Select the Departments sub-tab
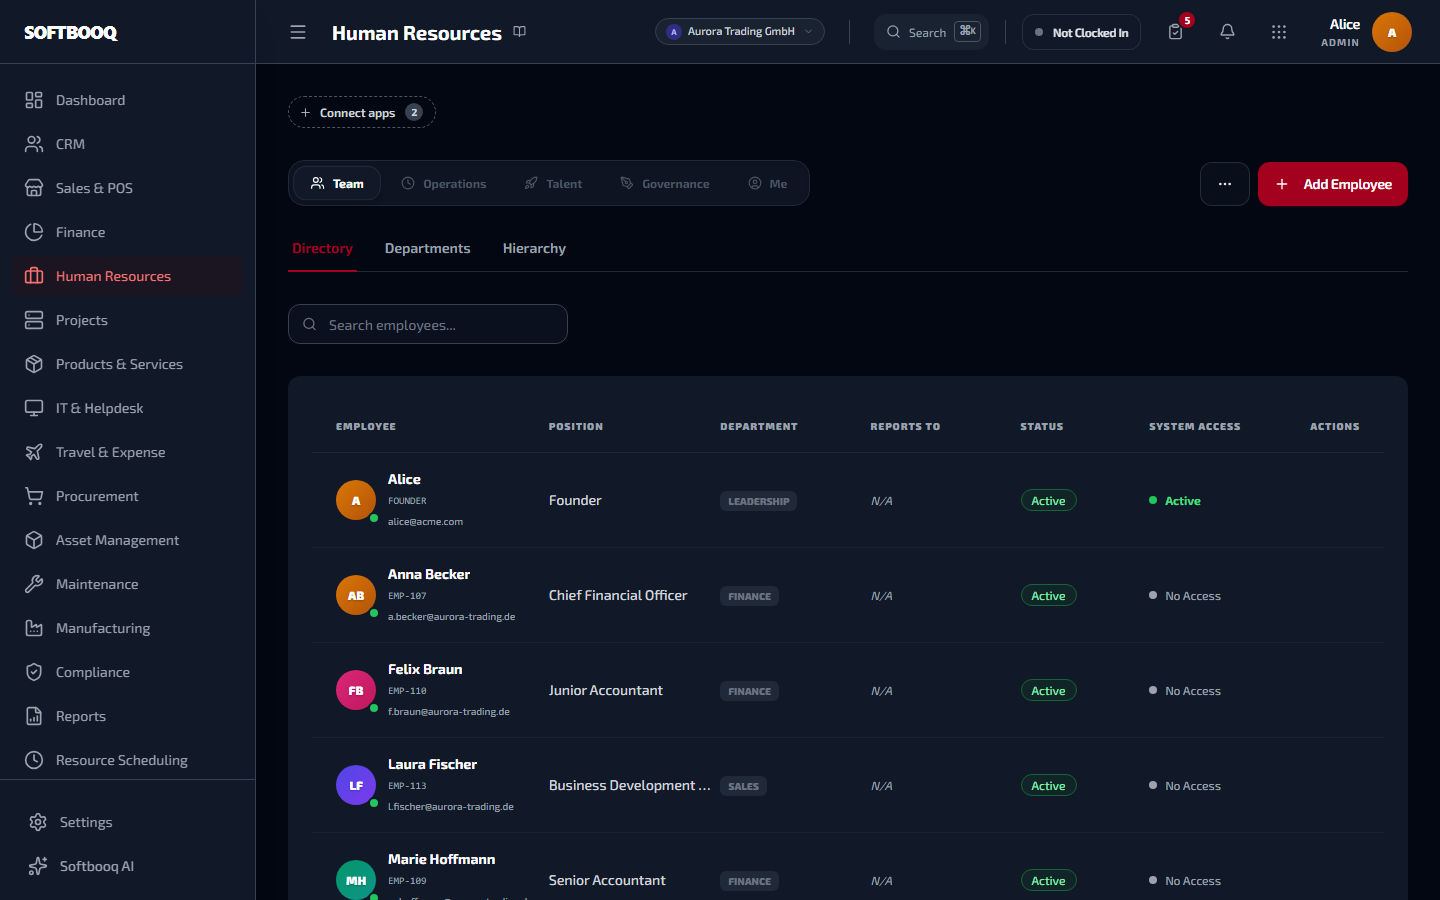 [428, 248]
